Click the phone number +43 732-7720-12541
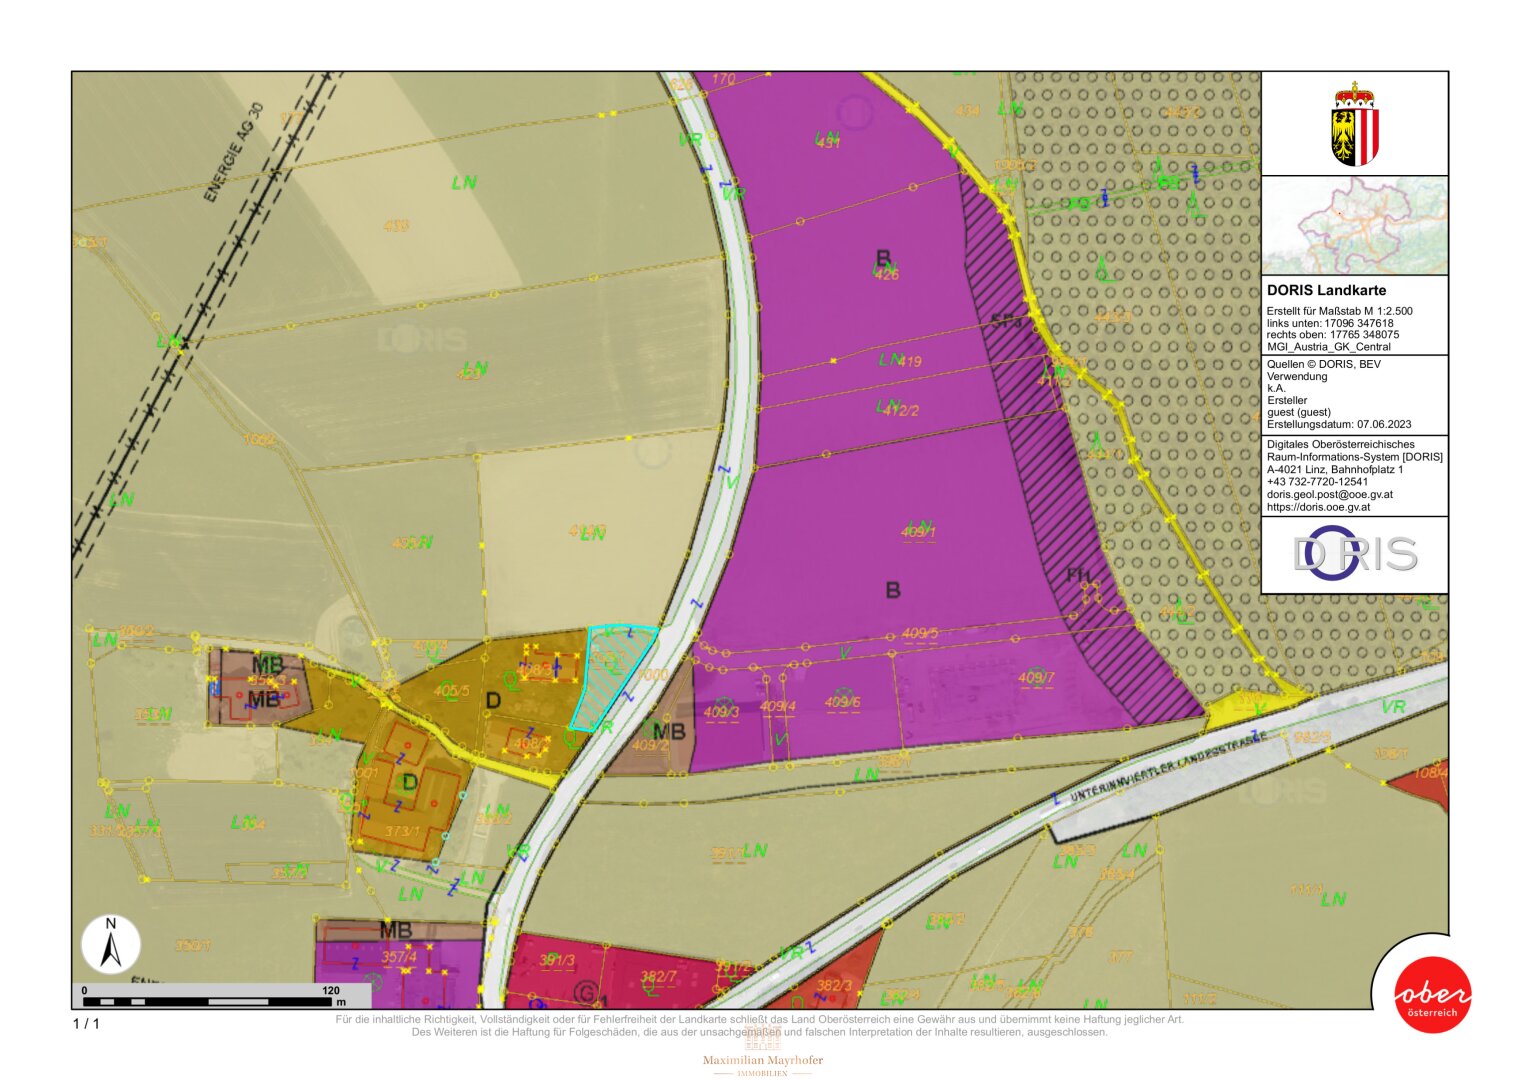This screenshot has width=1527, height=1080. tap(1317, 482)
